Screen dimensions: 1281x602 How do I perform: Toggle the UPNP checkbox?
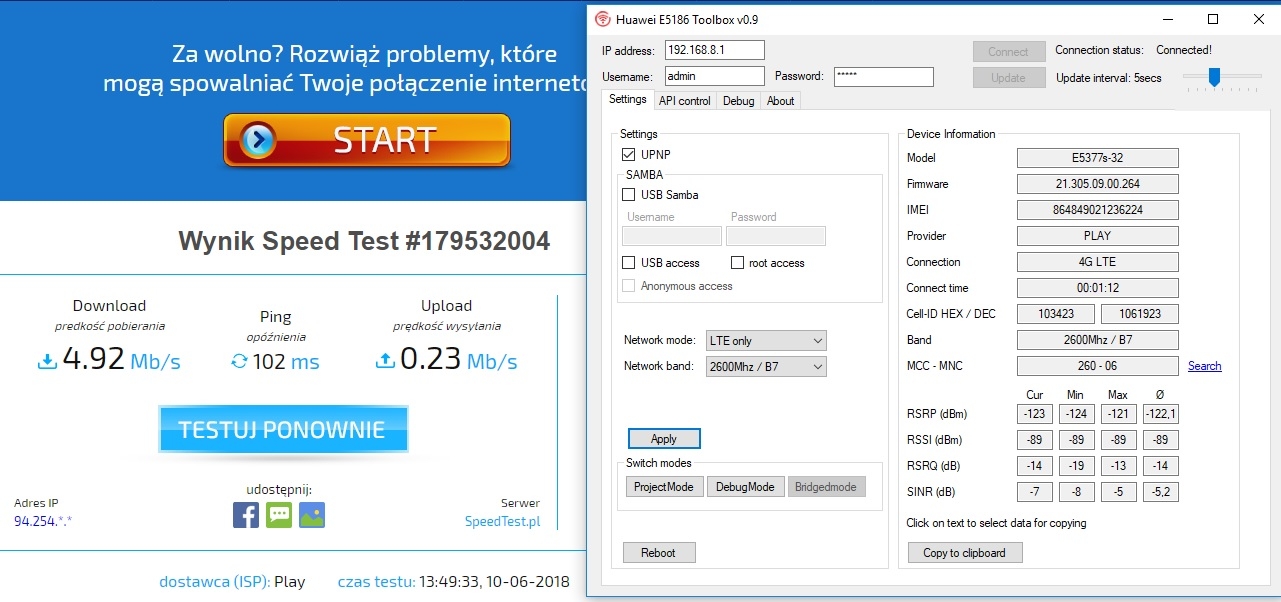[629, 155]
